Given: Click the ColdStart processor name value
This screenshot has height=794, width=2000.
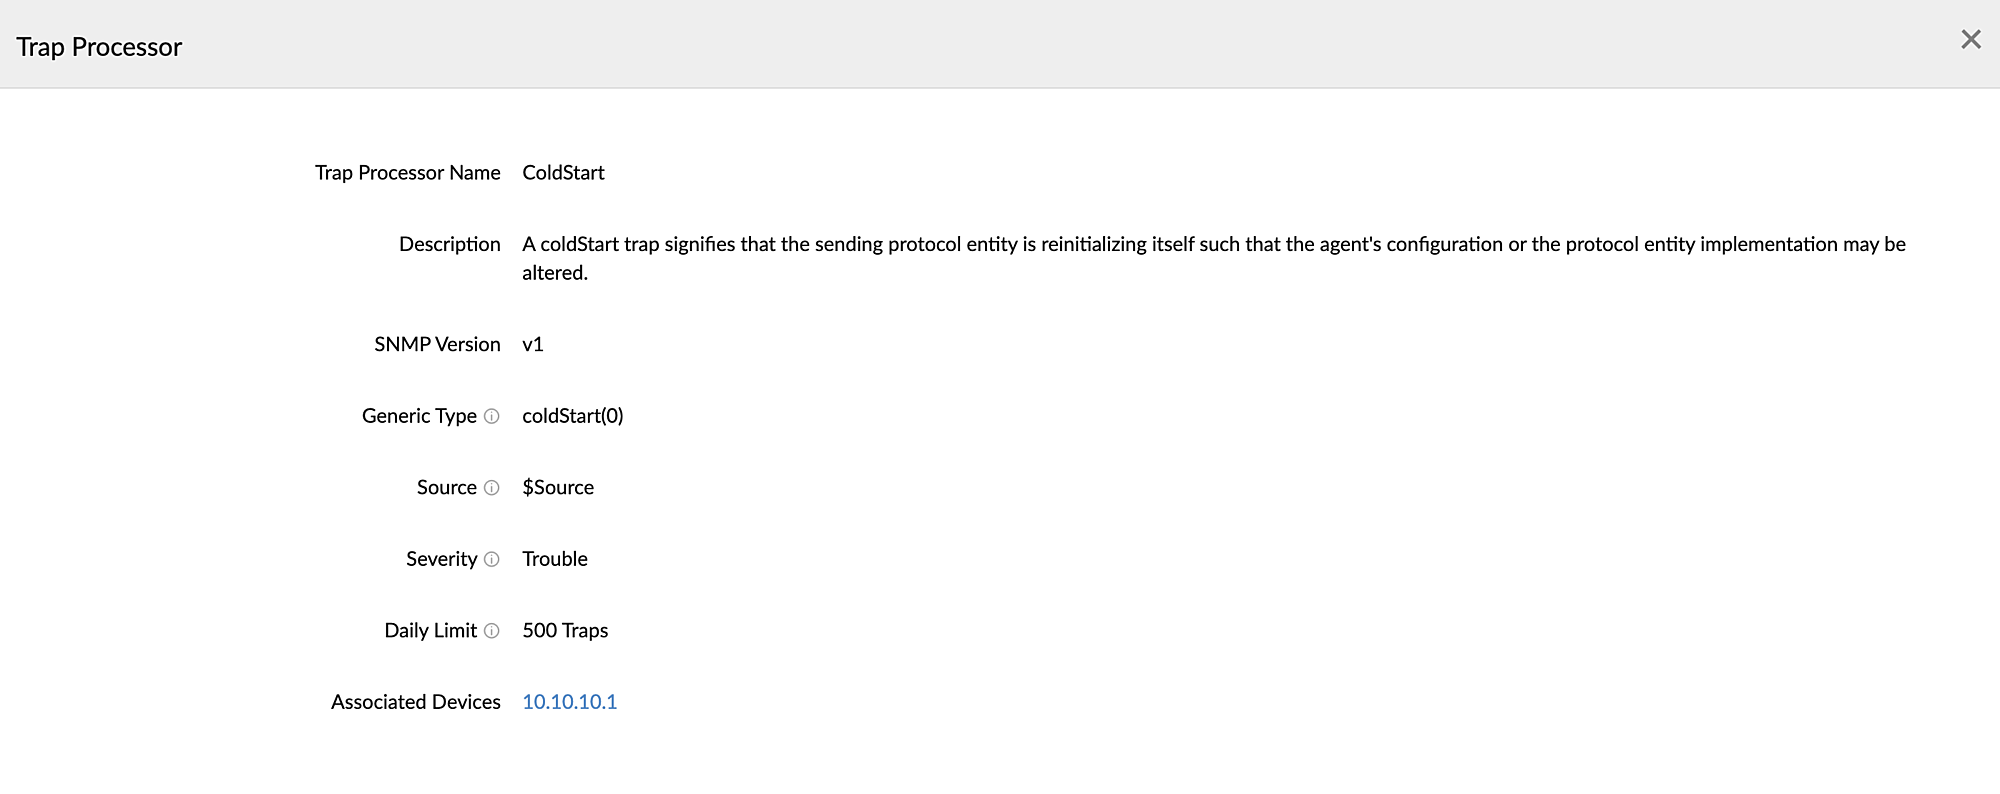Looking at the screenshot, I should 563,173.
